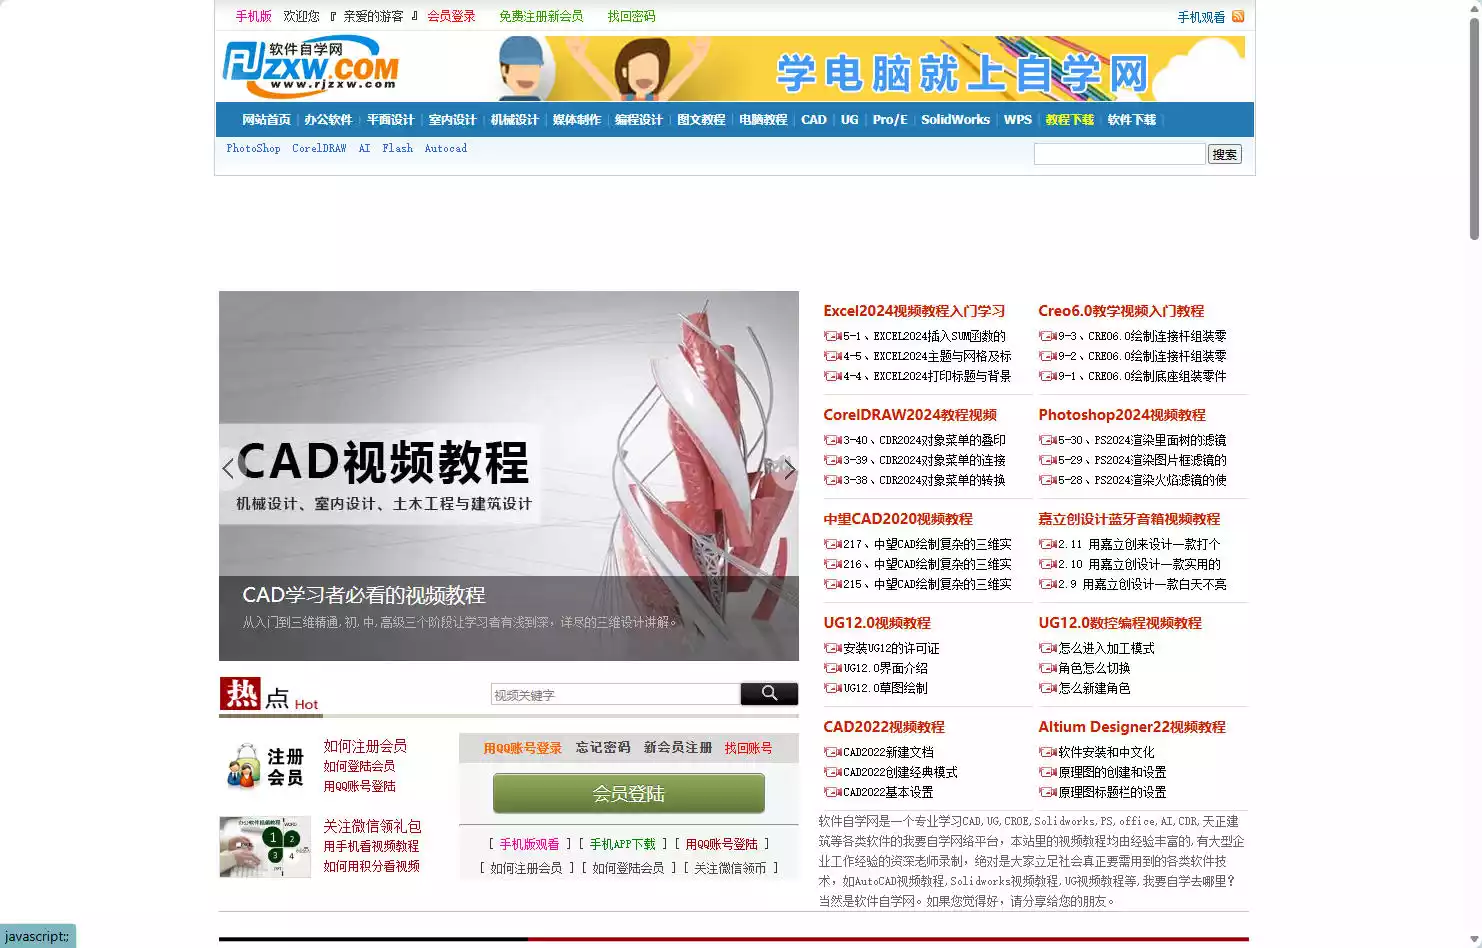1482x948 pixels.
Task: Open 平面设计 menu item
Action: click(390, 119)
